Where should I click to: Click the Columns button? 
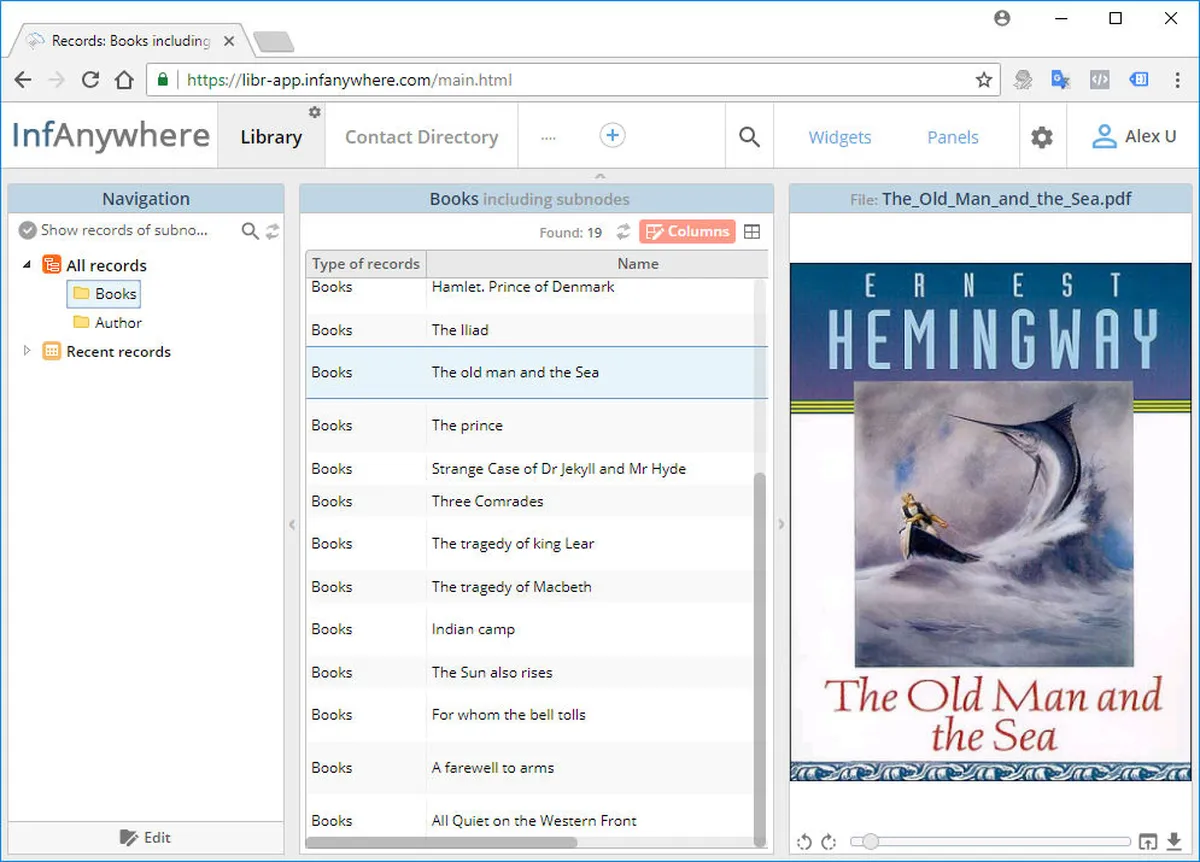(687, 232)
